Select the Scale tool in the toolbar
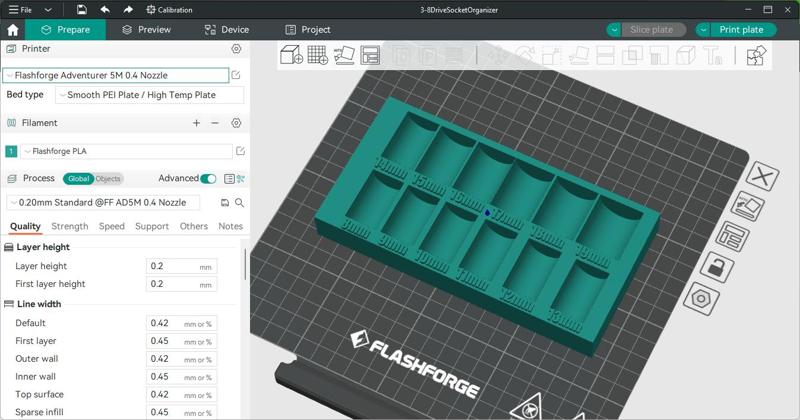 [551, 55]
